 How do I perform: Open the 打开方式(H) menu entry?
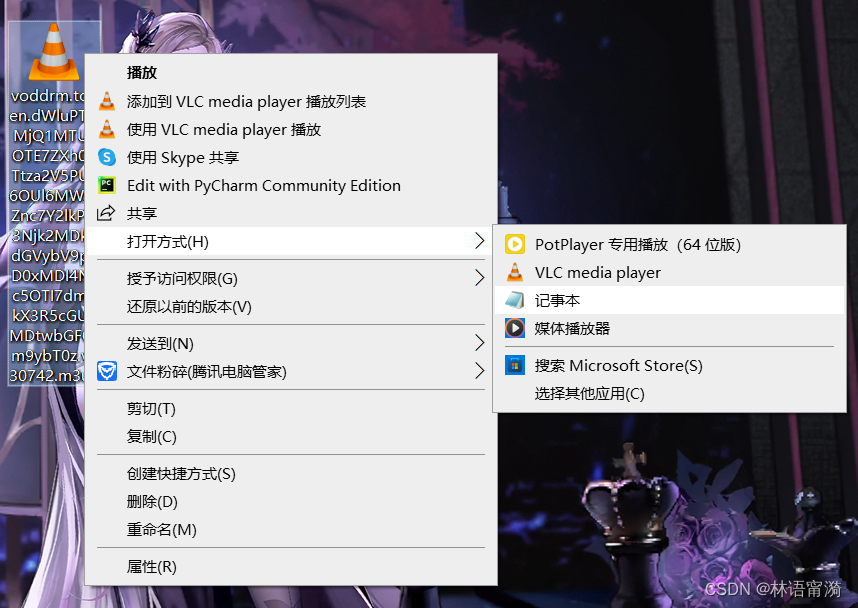(292, 241)
